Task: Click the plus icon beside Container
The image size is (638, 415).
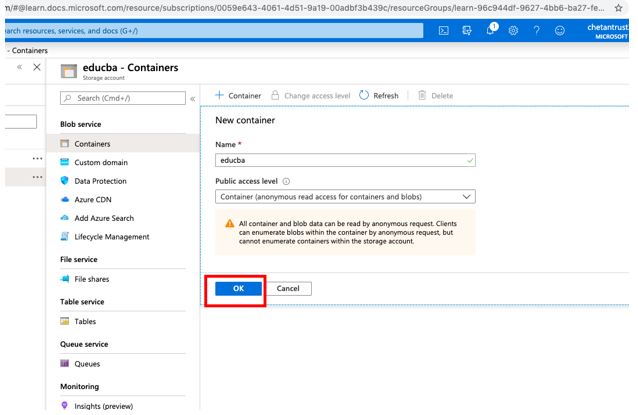Action: click(x=219, y=95)
